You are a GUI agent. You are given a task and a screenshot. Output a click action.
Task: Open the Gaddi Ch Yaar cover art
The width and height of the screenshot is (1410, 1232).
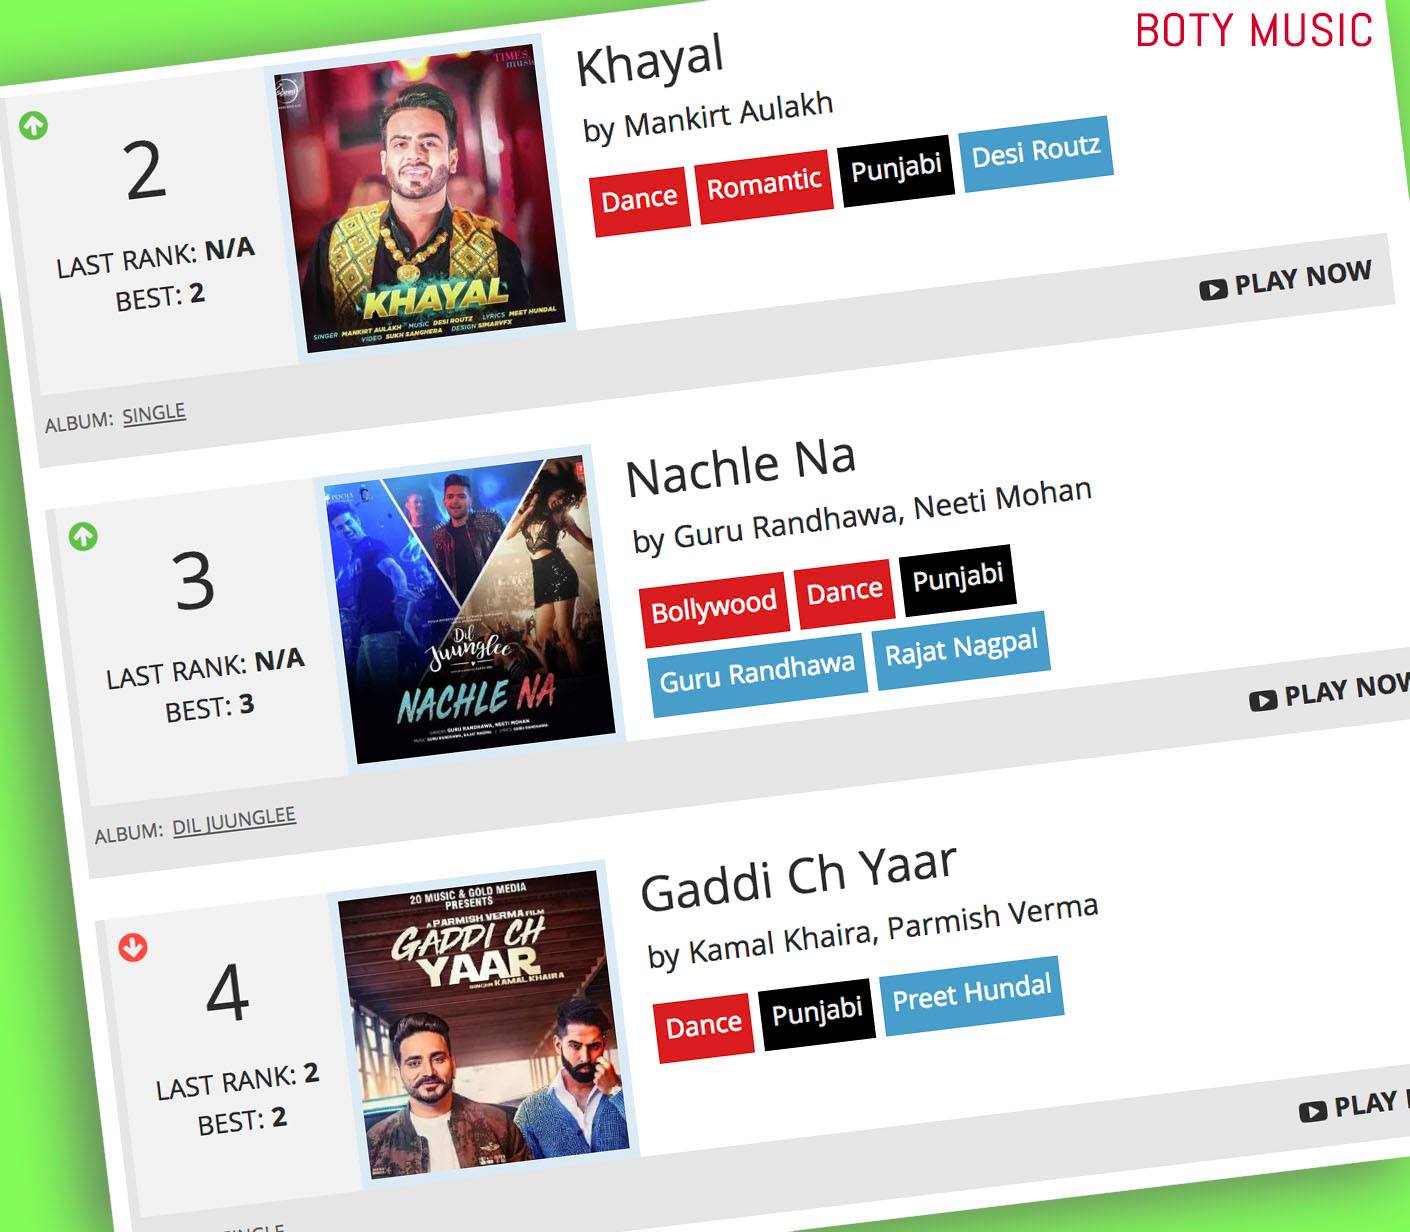click(x=484, y=1024)
